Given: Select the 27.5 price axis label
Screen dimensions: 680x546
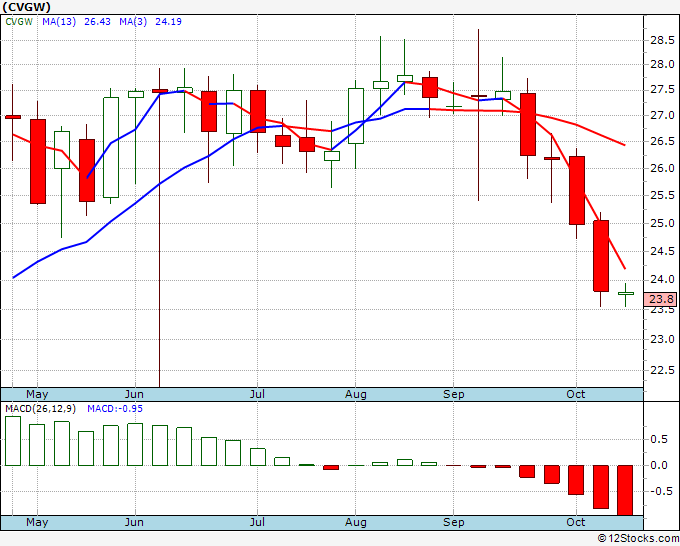Looking at the screenshot, I should pos(662,90).
